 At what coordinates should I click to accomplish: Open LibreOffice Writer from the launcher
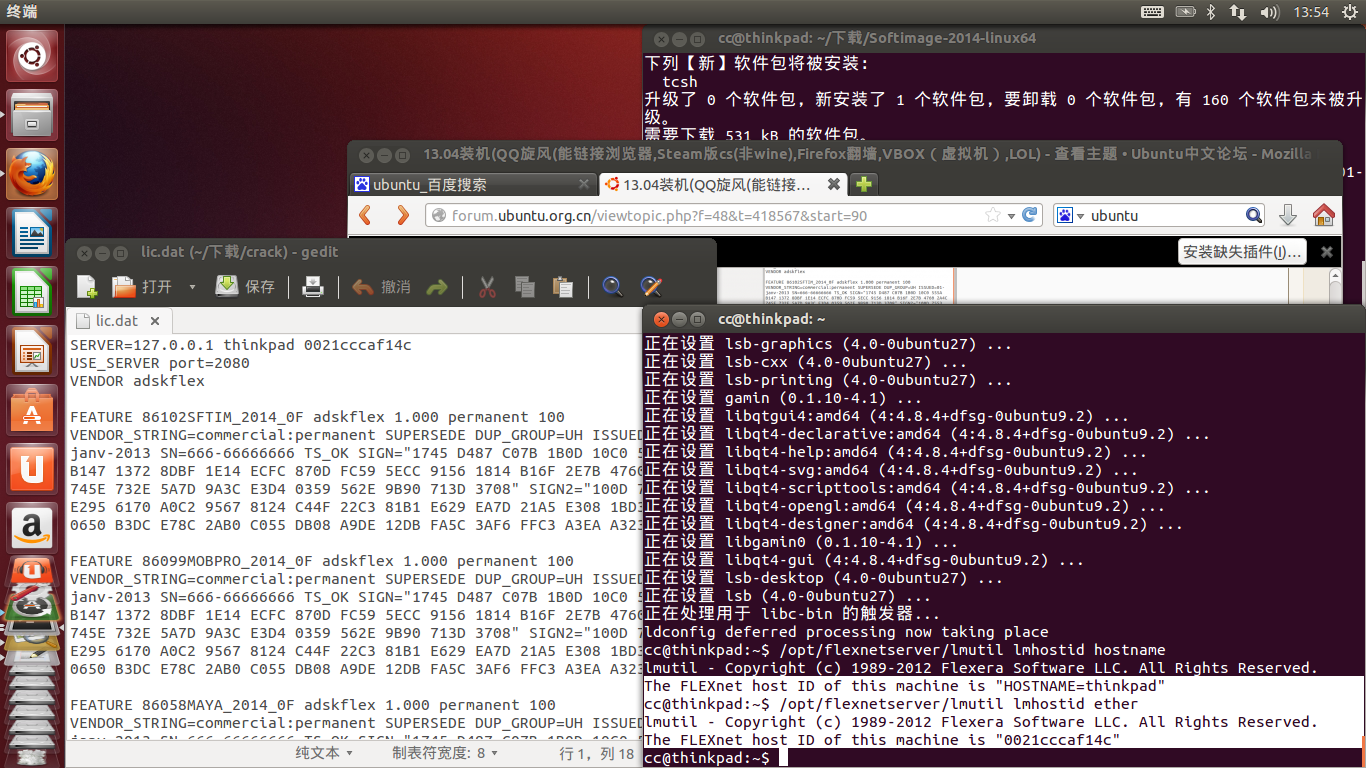point(32,233)
